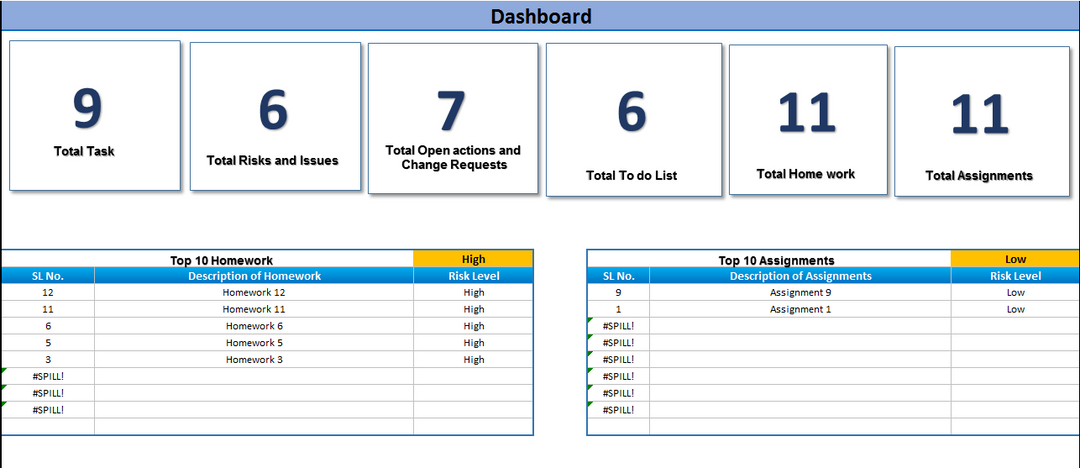Open the orange High risk filter cell
This screenshot has width=1080, height=468.
click(473, 259)
